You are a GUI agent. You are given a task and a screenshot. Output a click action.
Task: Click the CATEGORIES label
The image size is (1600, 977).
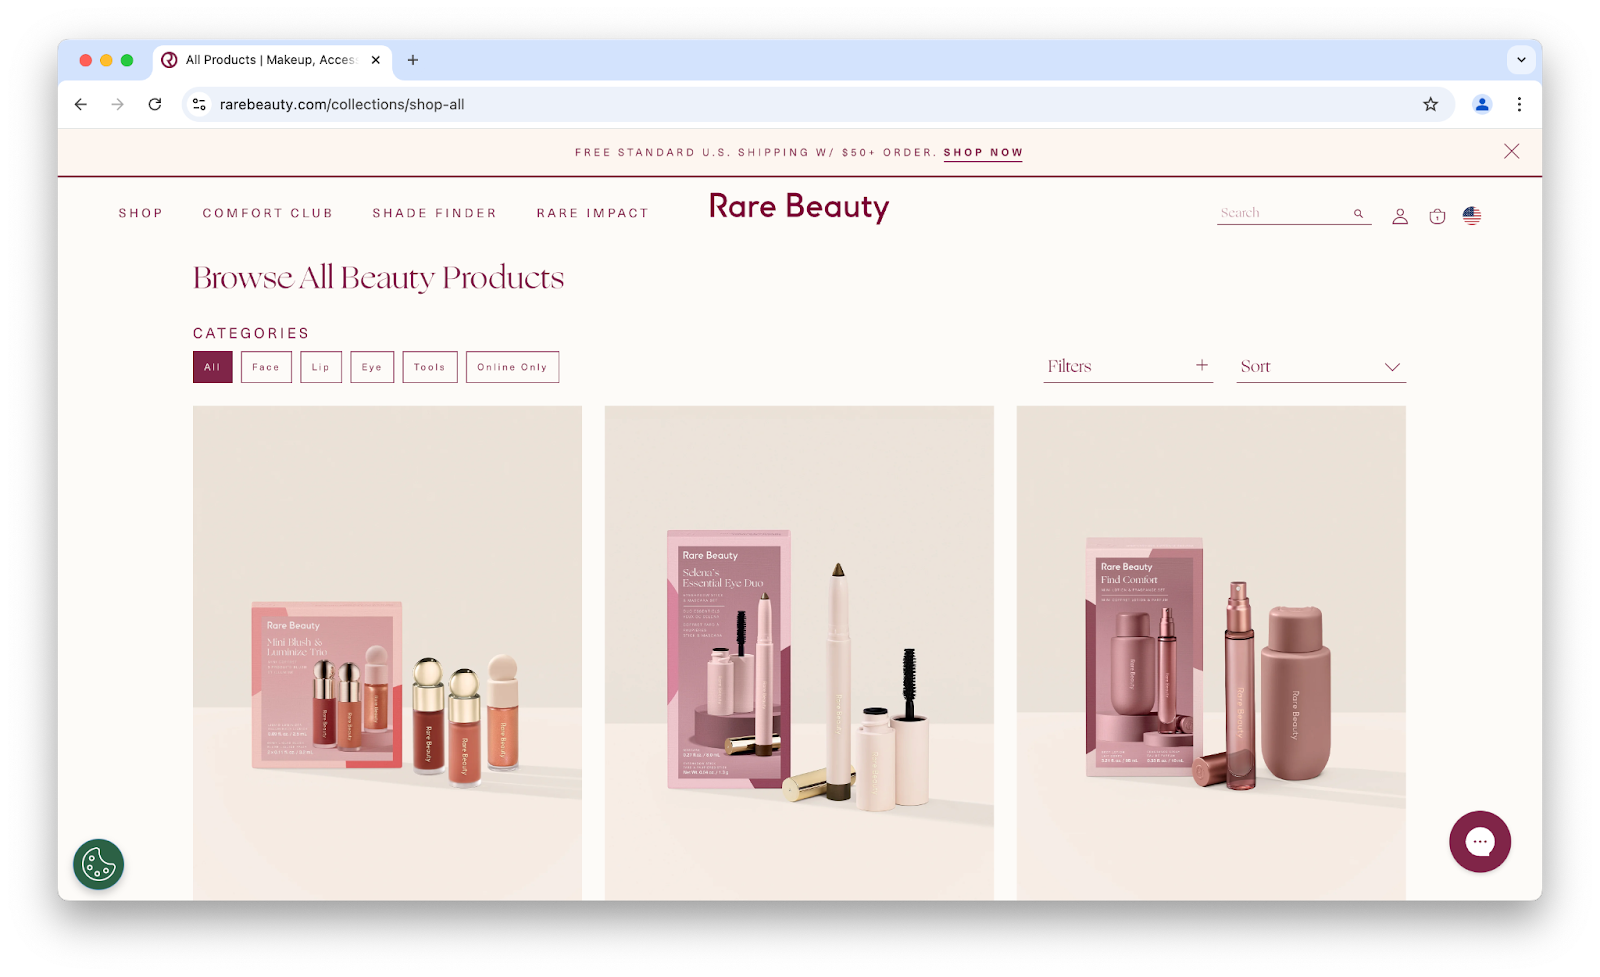click(x=251, y=333)
